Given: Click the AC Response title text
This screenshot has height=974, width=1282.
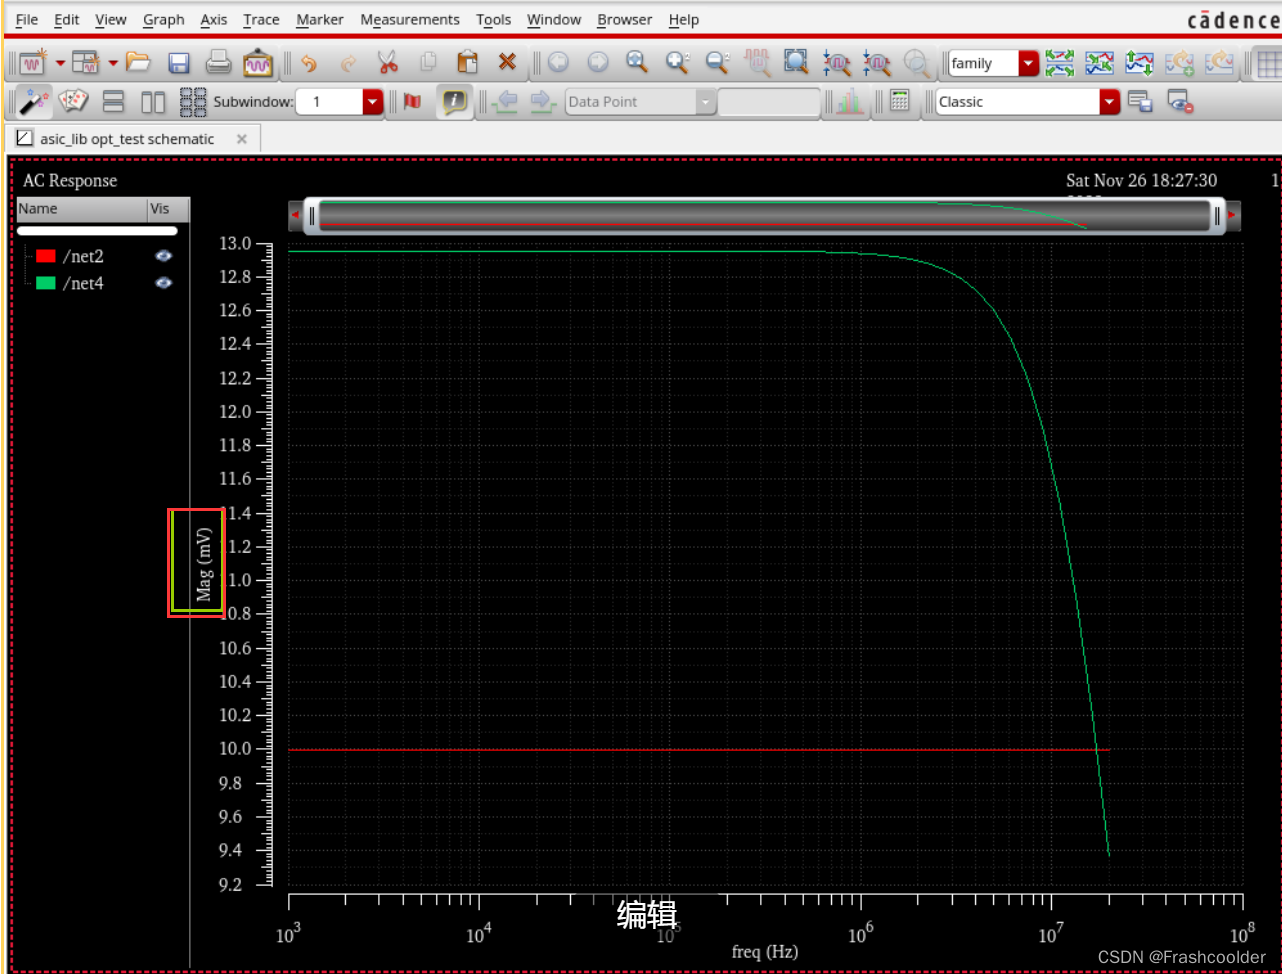Looking at the screenshot, I should [x=70, y=180].
